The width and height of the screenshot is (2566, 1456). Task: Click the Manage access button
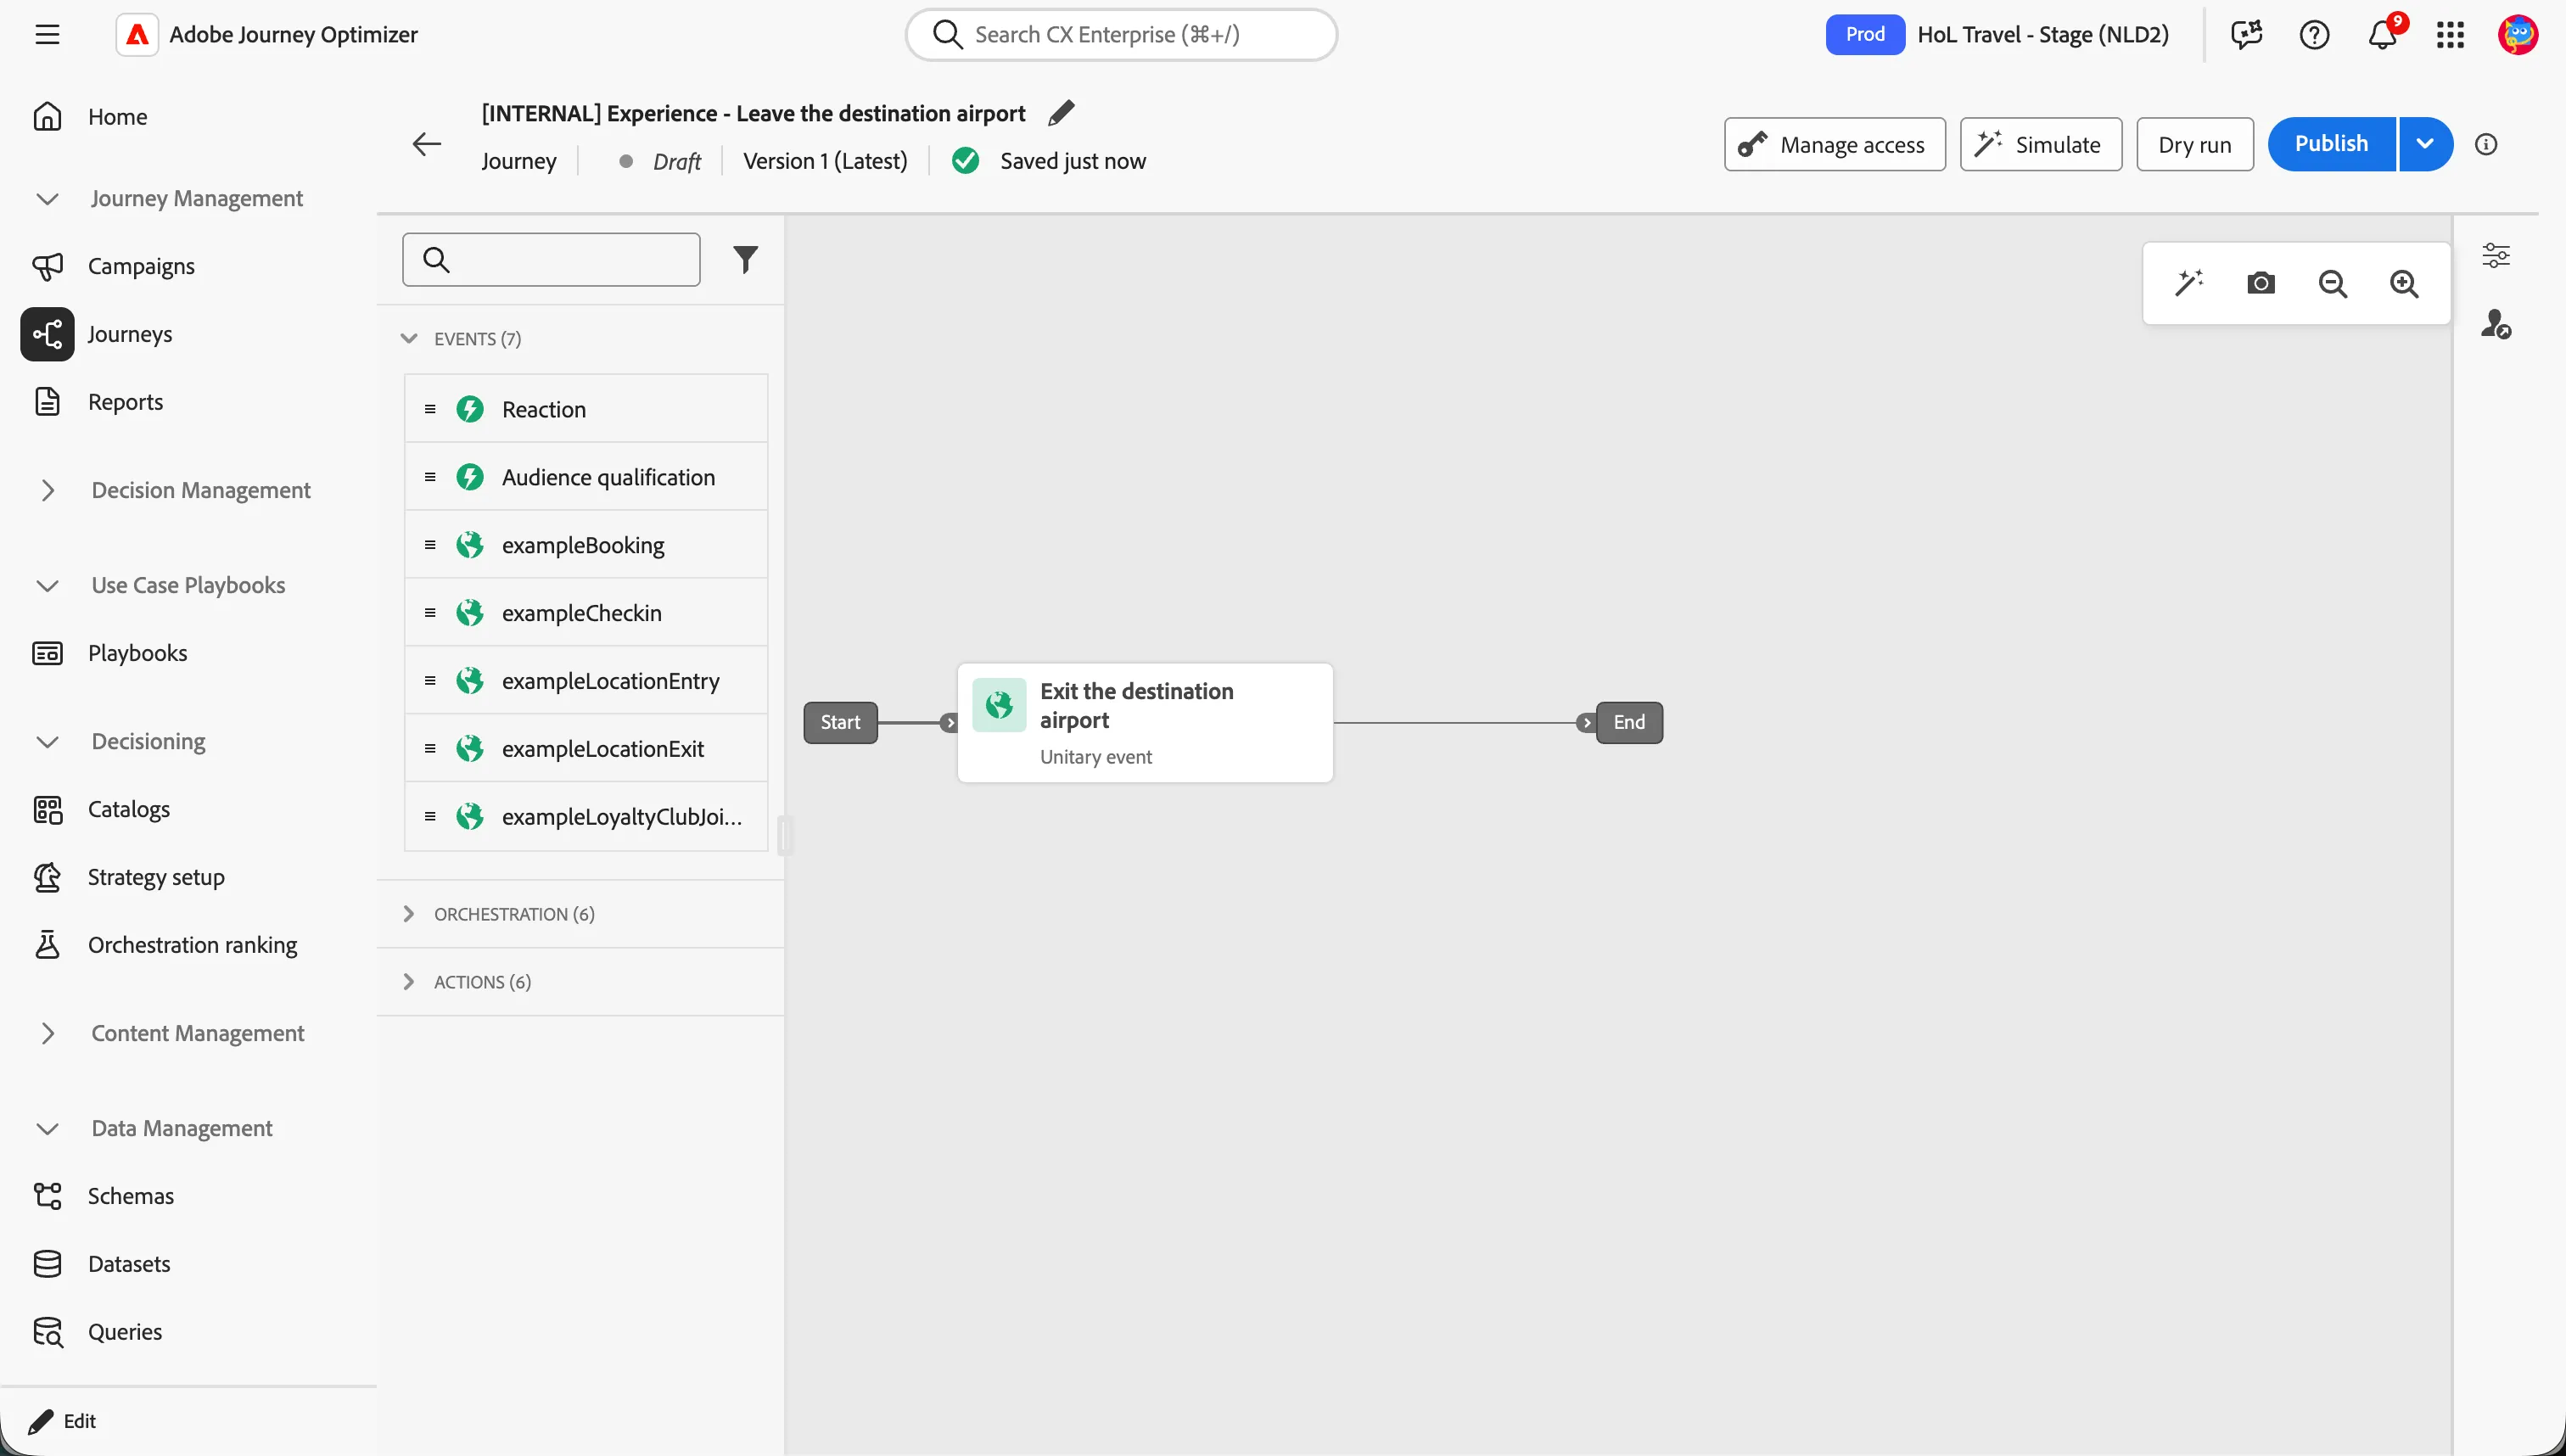point(1834,144)
